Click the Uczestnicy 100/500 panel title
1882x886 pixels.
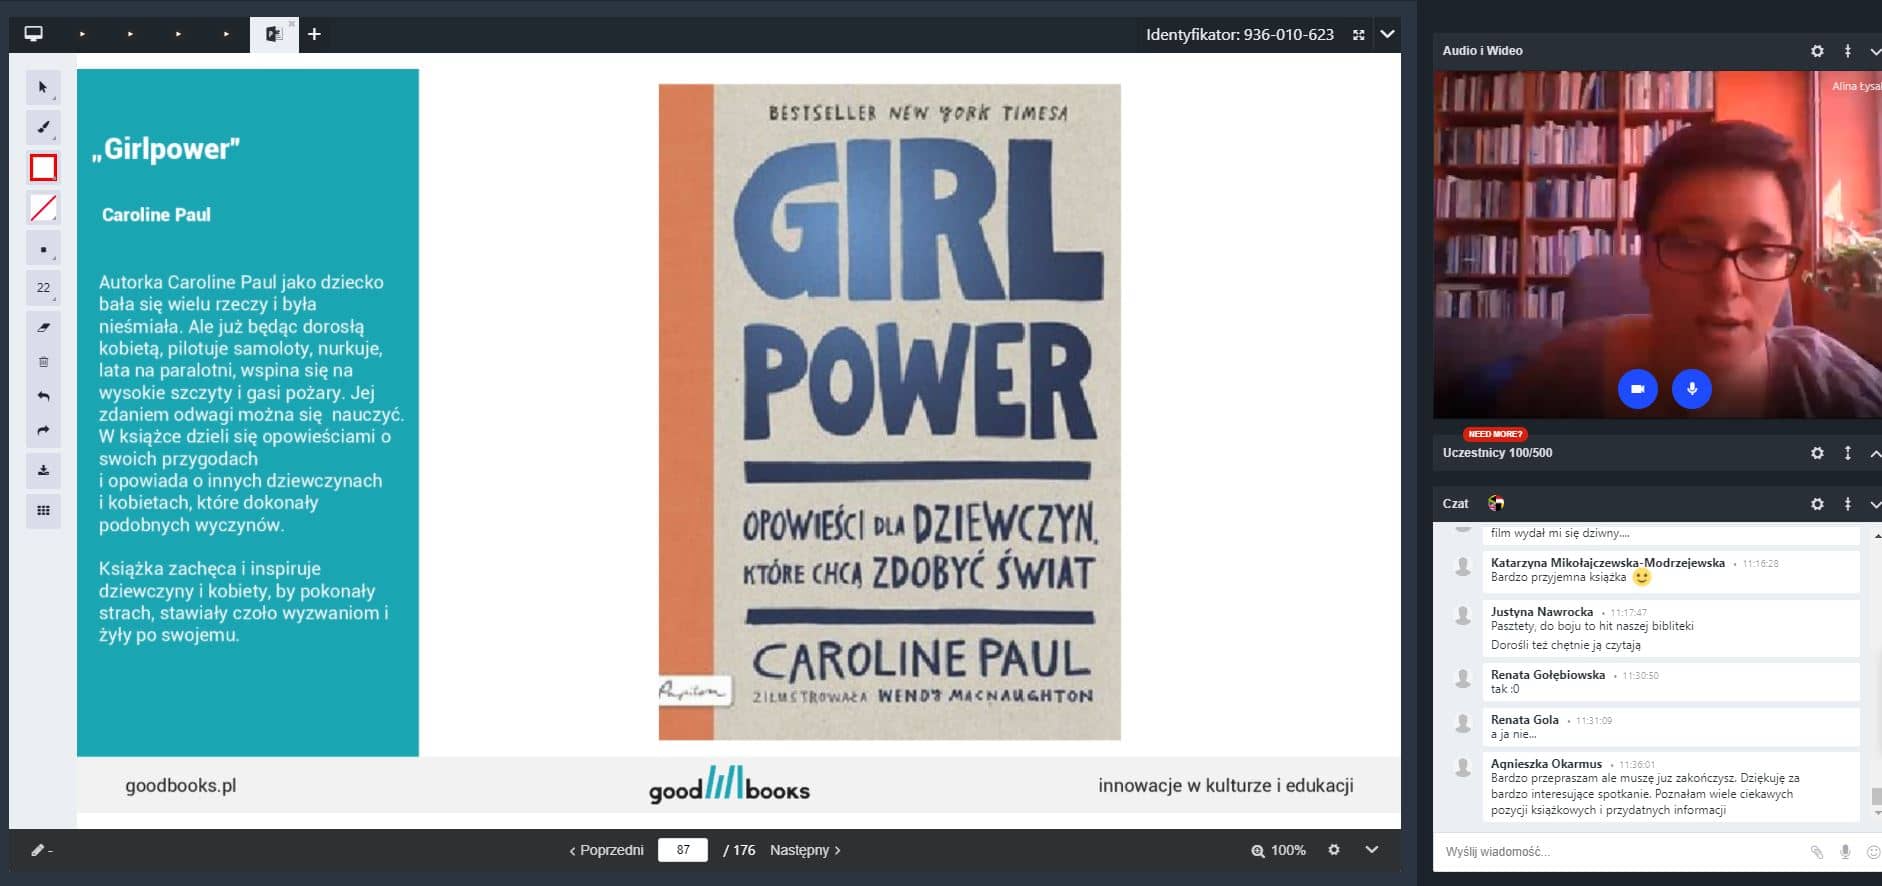[1497, 453]
